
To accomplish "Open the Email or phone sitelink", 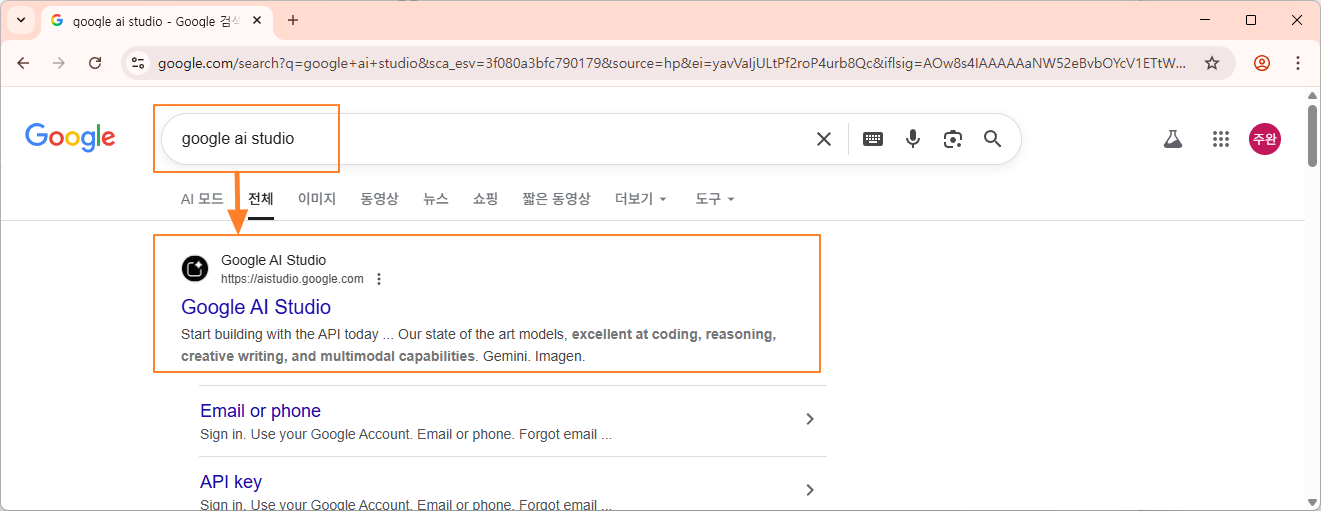I will tap(260, 411).
